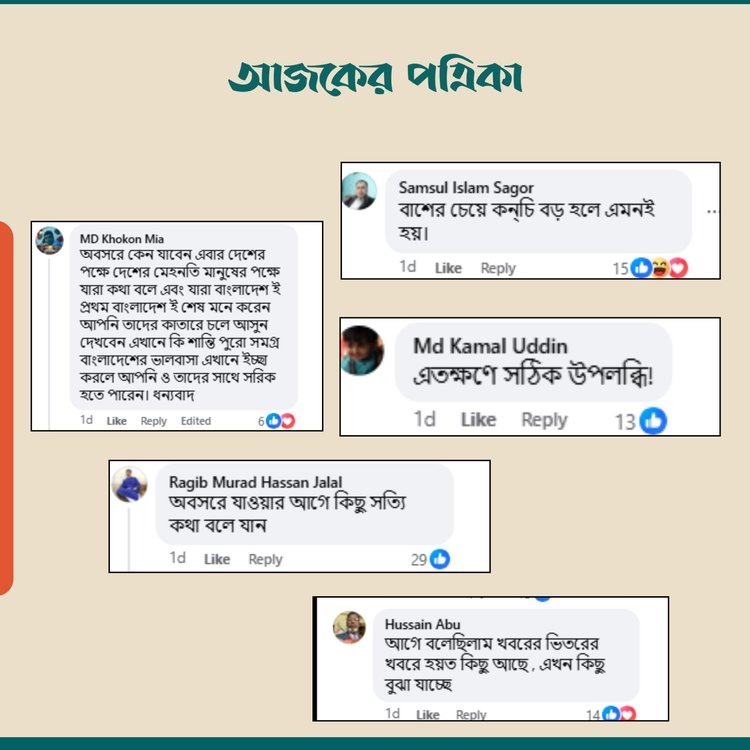Click the blue like reaction on Md Kamal Uddin's comment
750x750 pixels.
coord(653,421)
